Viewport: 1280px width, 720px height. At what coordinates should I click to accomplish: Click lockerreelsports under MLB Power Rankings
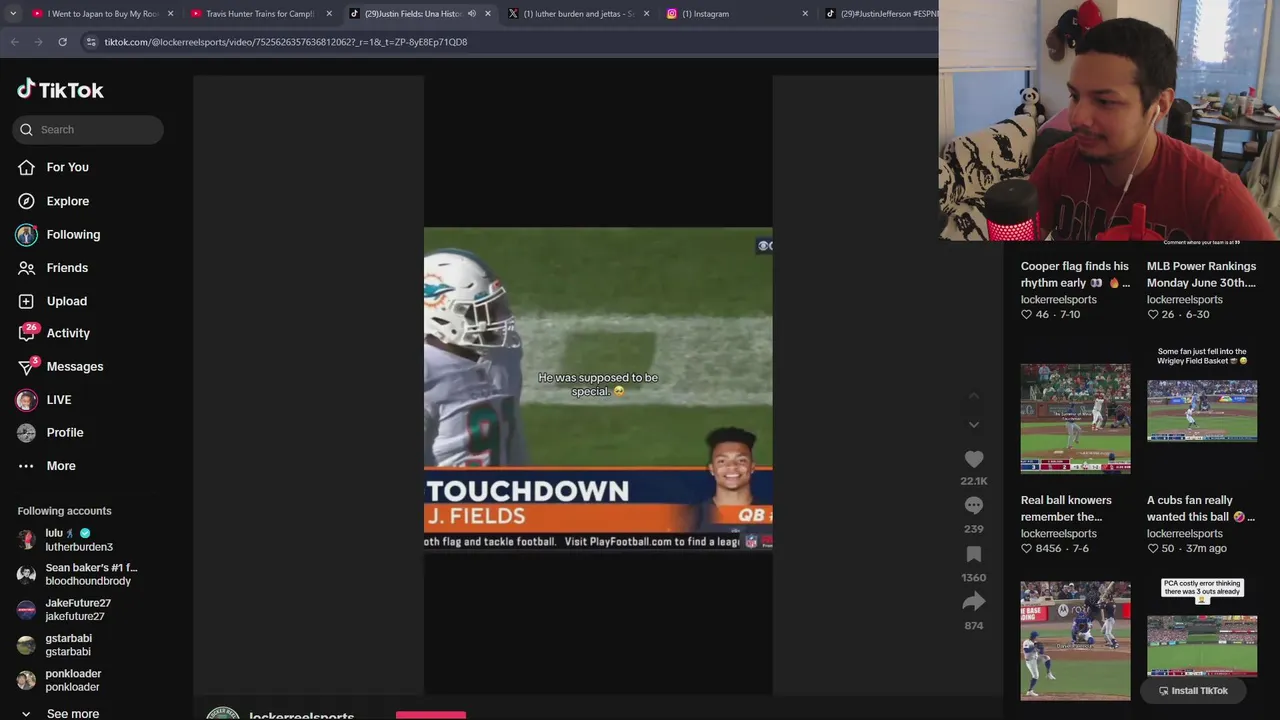point(1184,300)
